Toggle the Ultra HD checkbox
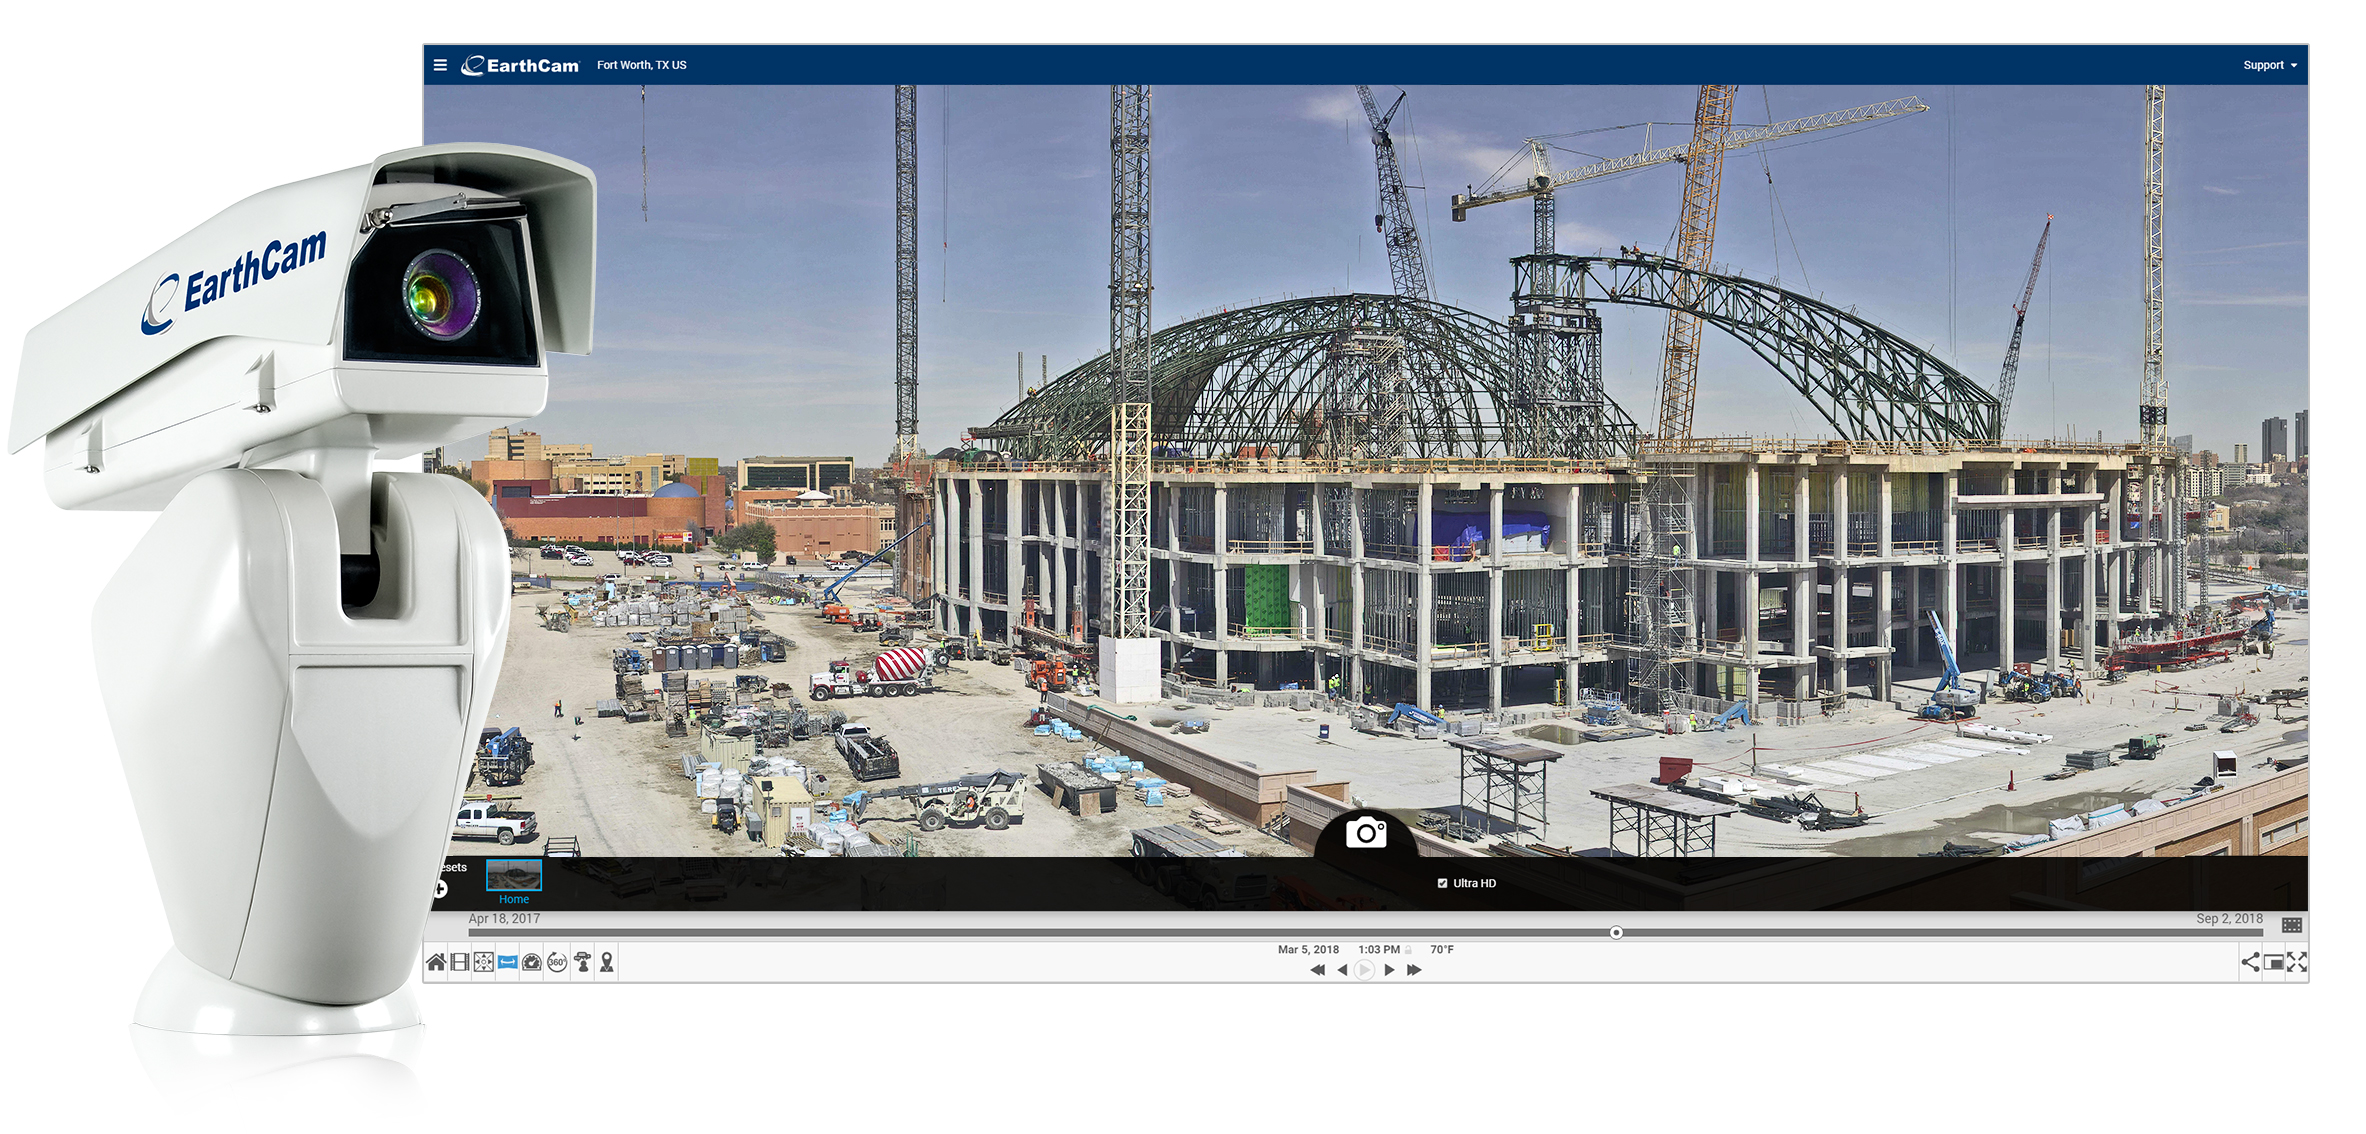Image resolution: width=2366 pixels, height=1134 pixels. [x=1442, y=883]
